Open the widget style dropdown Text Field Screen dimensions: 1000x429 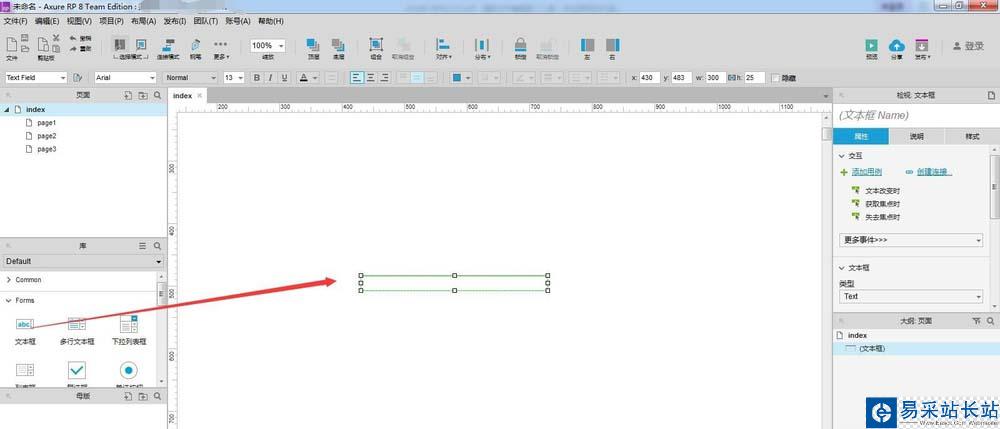click(x=36, y=78)
